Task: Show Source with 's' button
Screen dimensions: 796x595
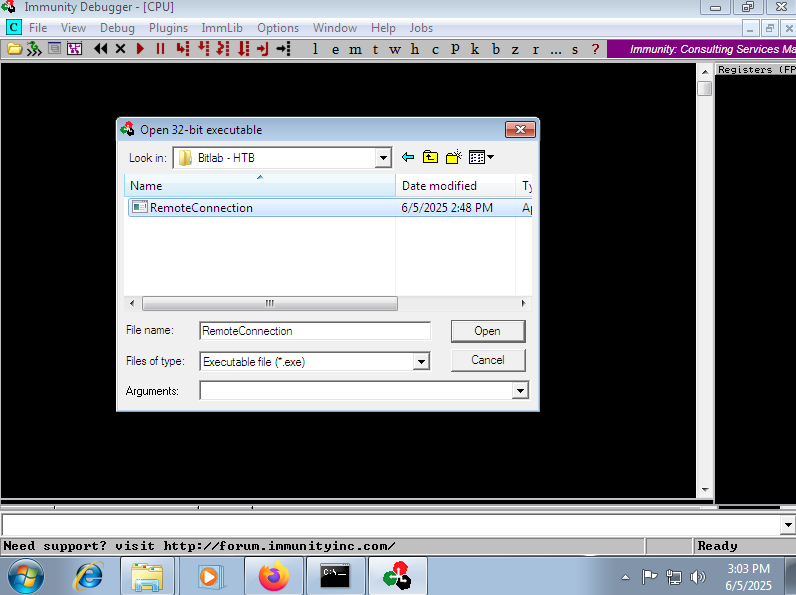Action: tap(575, 49)
